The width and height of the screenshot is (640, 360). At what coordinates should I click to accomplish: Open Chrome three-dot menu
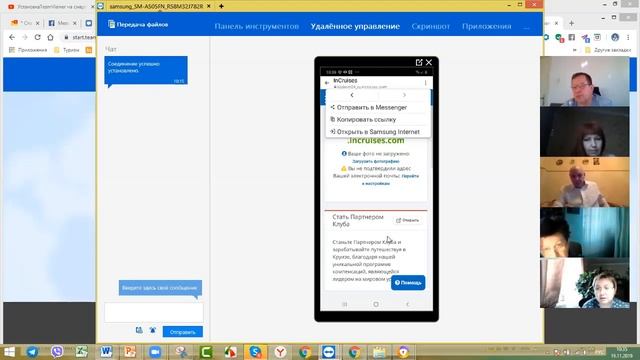point(629,37)
